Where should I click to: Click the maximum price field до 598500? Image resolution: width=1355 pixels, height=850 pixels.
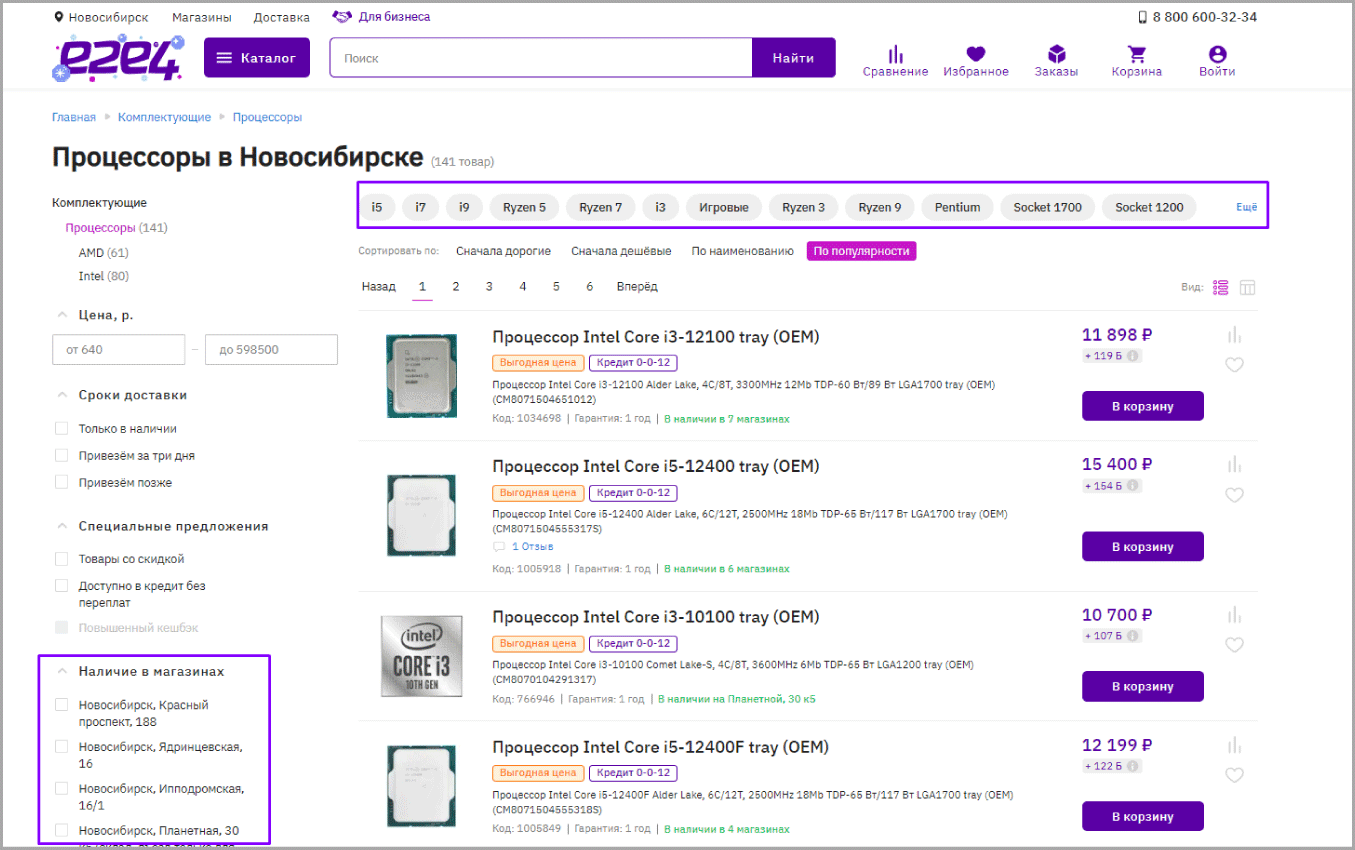click(271, 350)
